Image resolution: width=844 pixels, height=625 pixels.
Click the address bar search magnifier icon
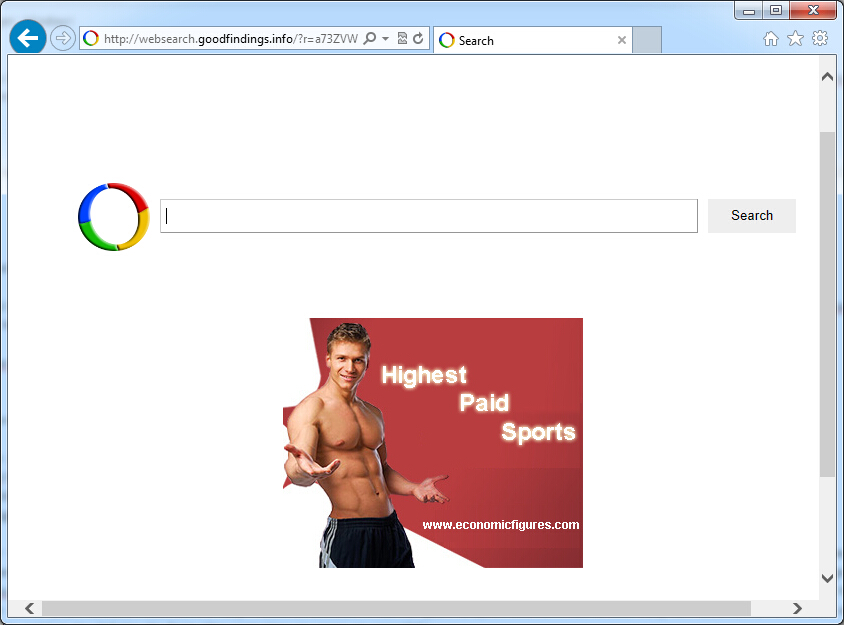(x=370, y=39)
